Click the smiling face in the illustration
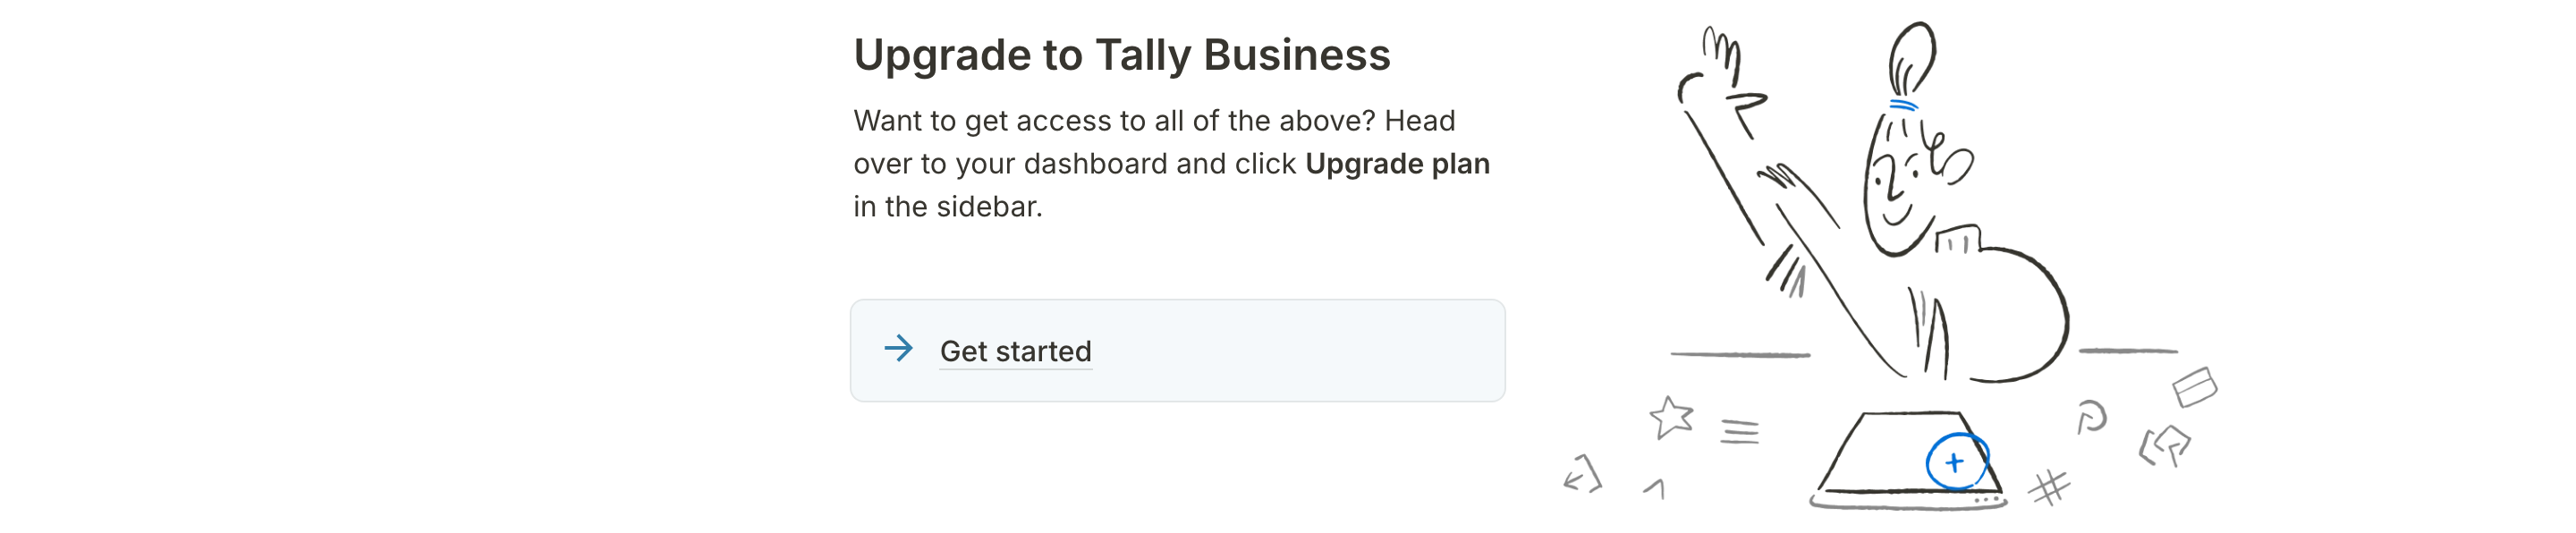 point(1900,185)
